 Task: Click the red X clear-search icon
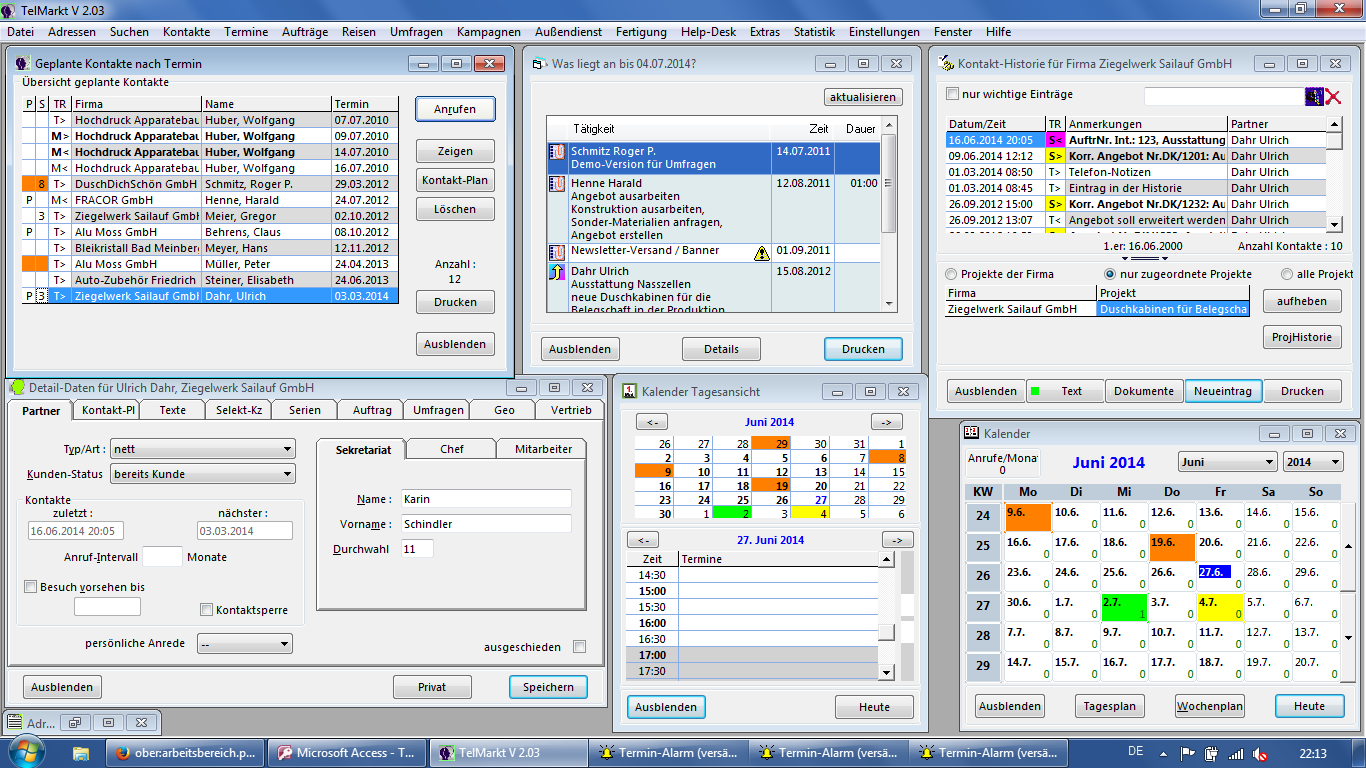click(1332, 96)
